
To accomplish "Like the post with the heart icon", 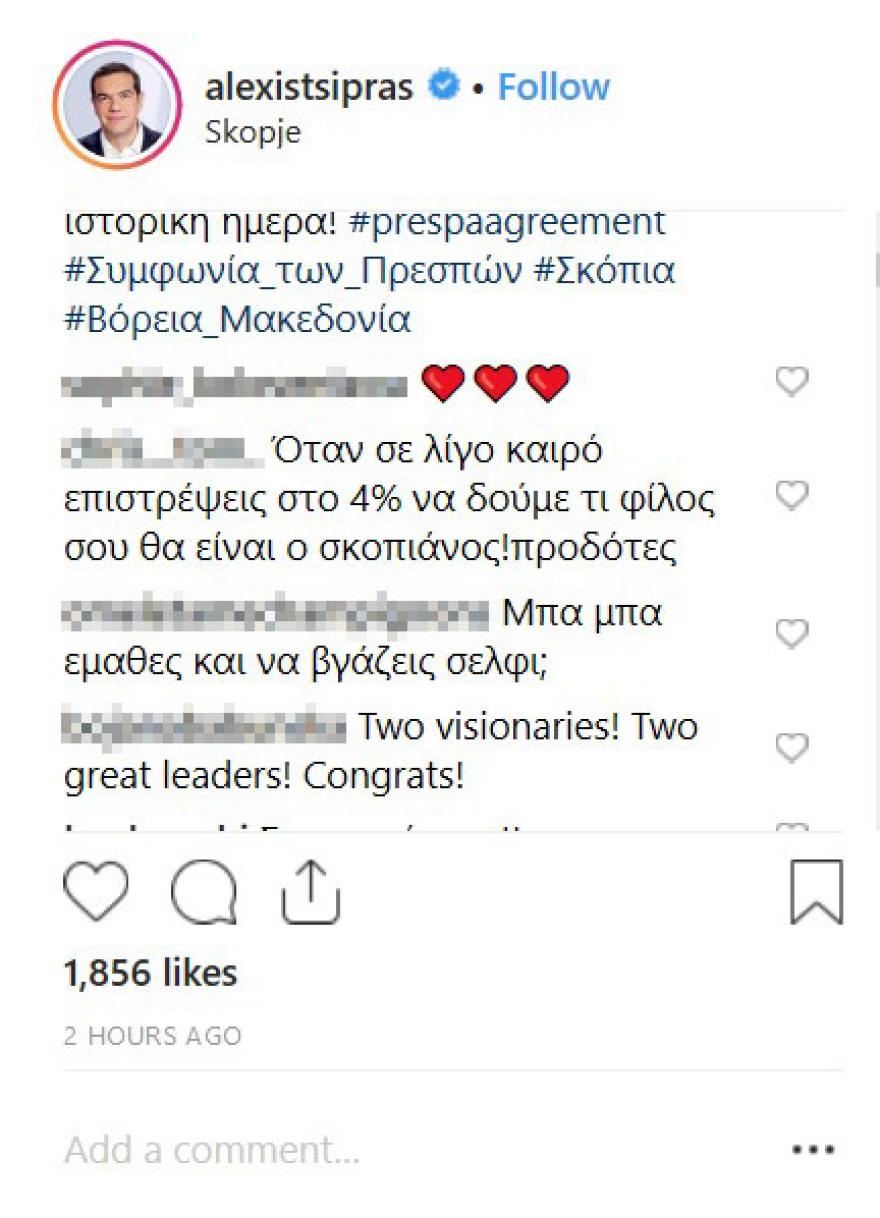I will 97,893.
